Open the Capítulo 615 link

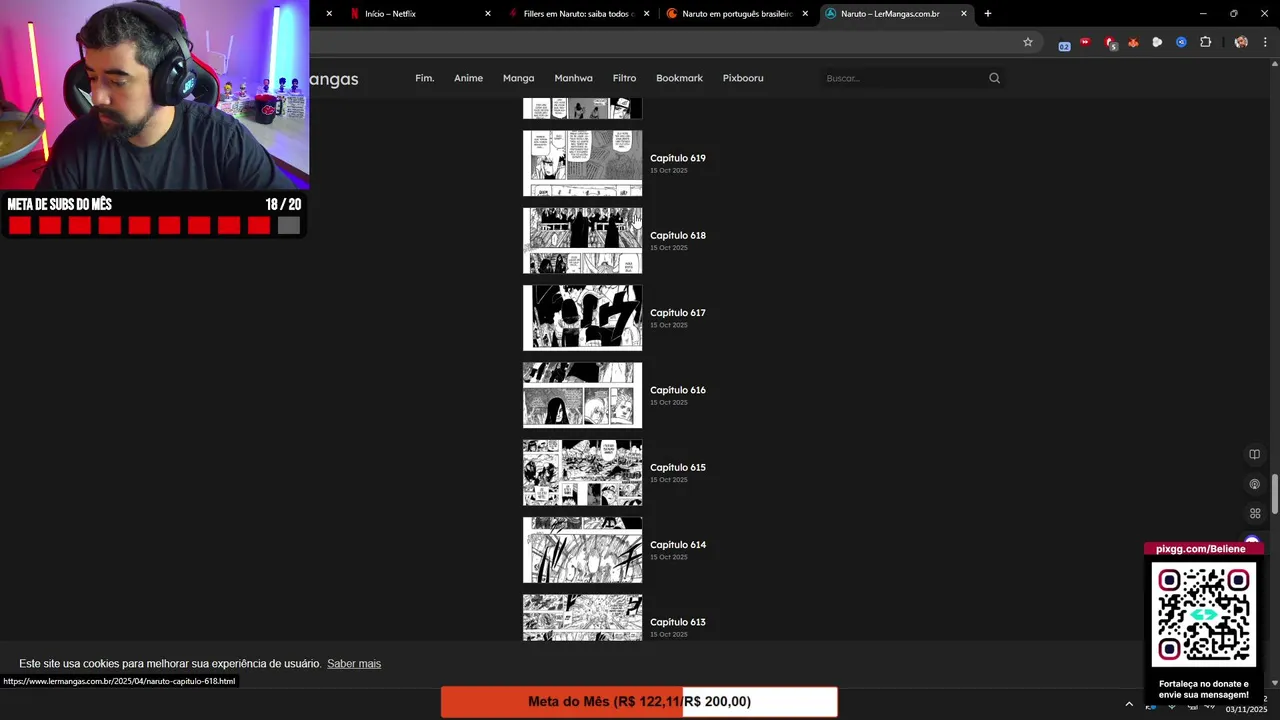(677, 467)
